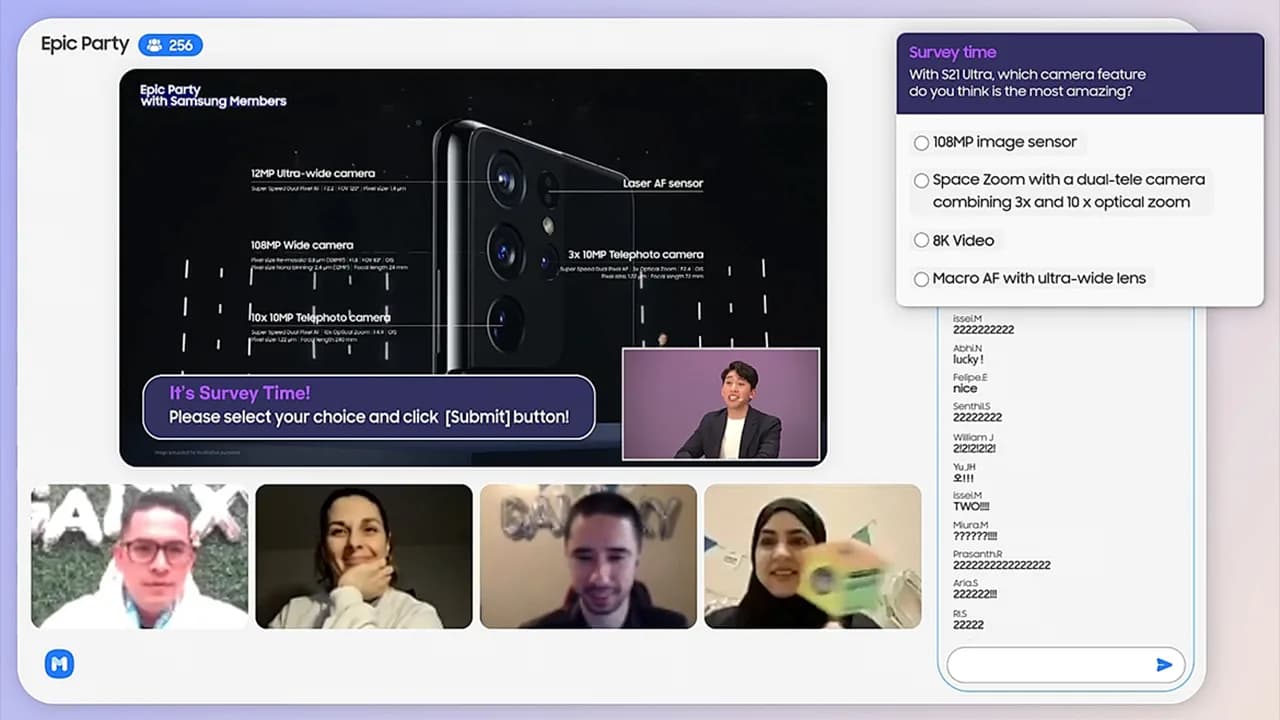This screenshot has height=720, width=1280.
Task: Click Prasanth.R's chat message of 2s
Action: [1001, 565]
